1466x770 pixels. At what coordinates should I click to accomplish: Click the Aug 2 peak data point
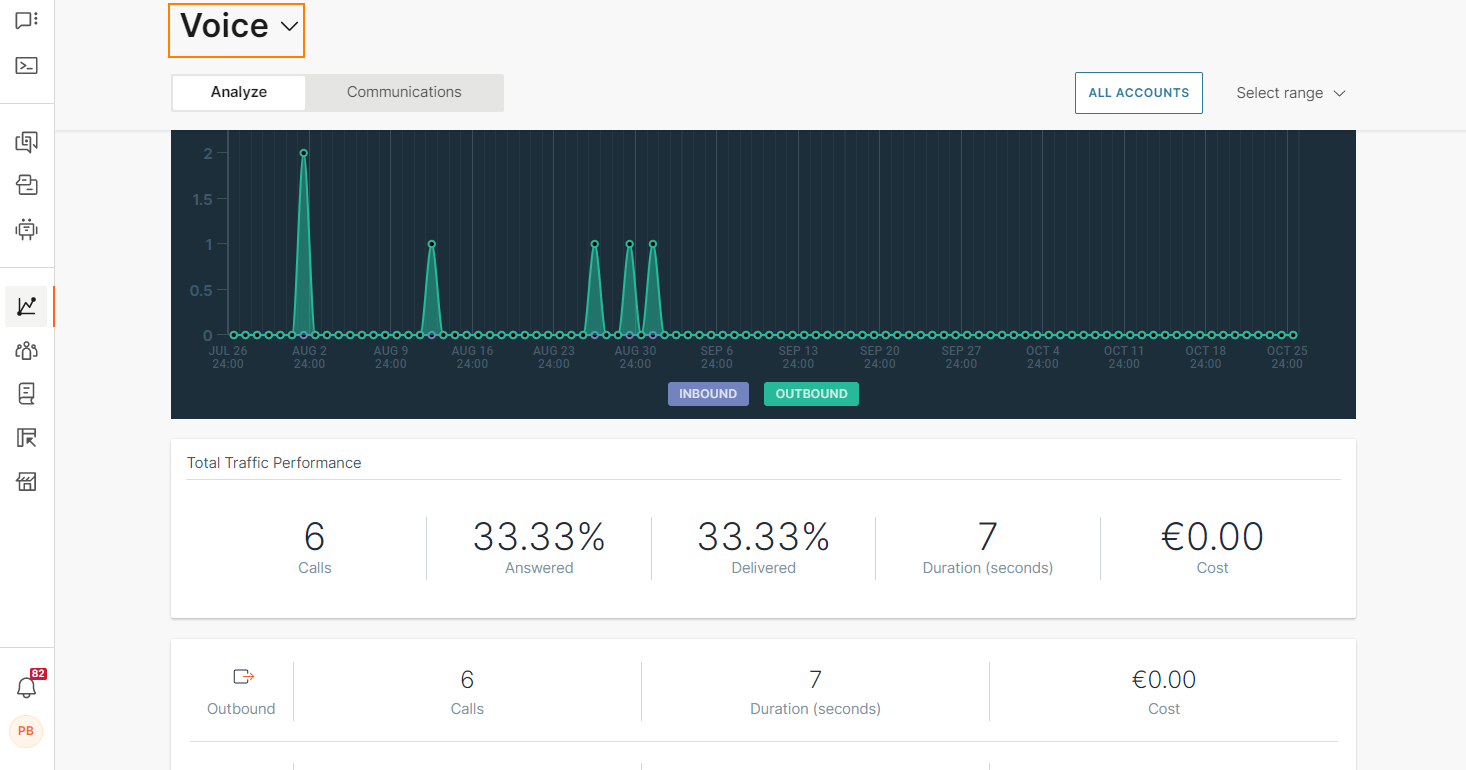(x=303, y=153)
